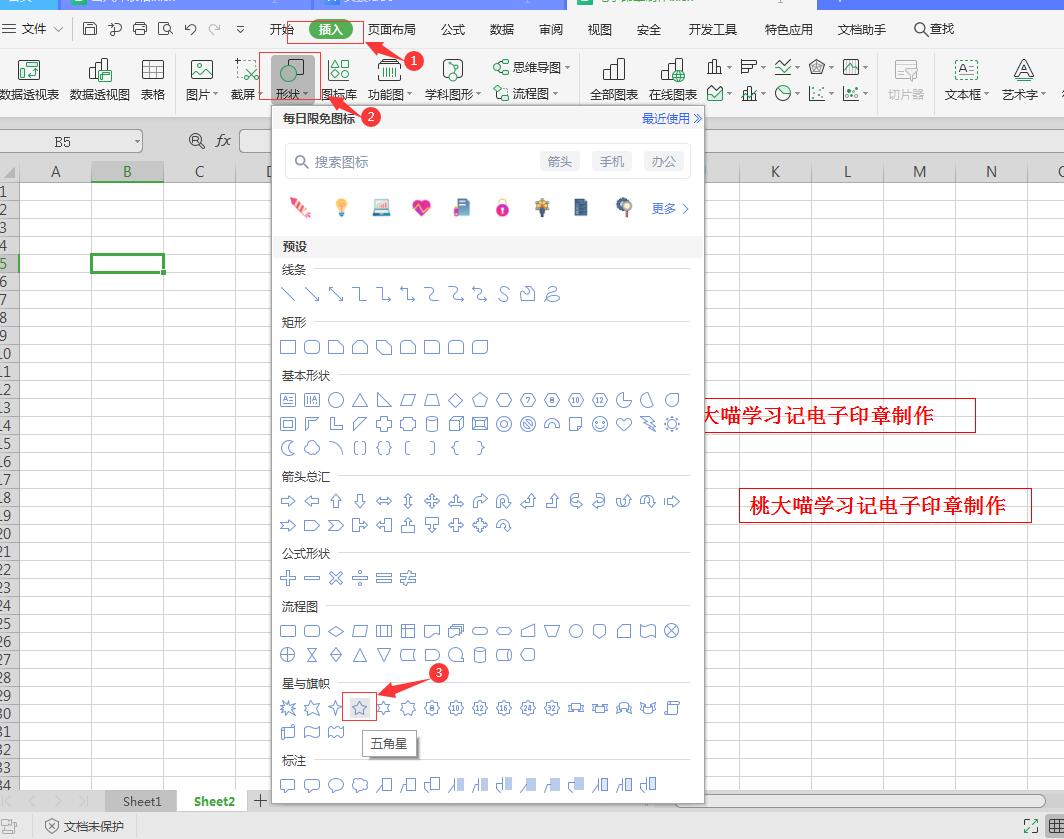Click the 全部图表 all charts icon
The image size is (1064, 839).
coord(614,80)
